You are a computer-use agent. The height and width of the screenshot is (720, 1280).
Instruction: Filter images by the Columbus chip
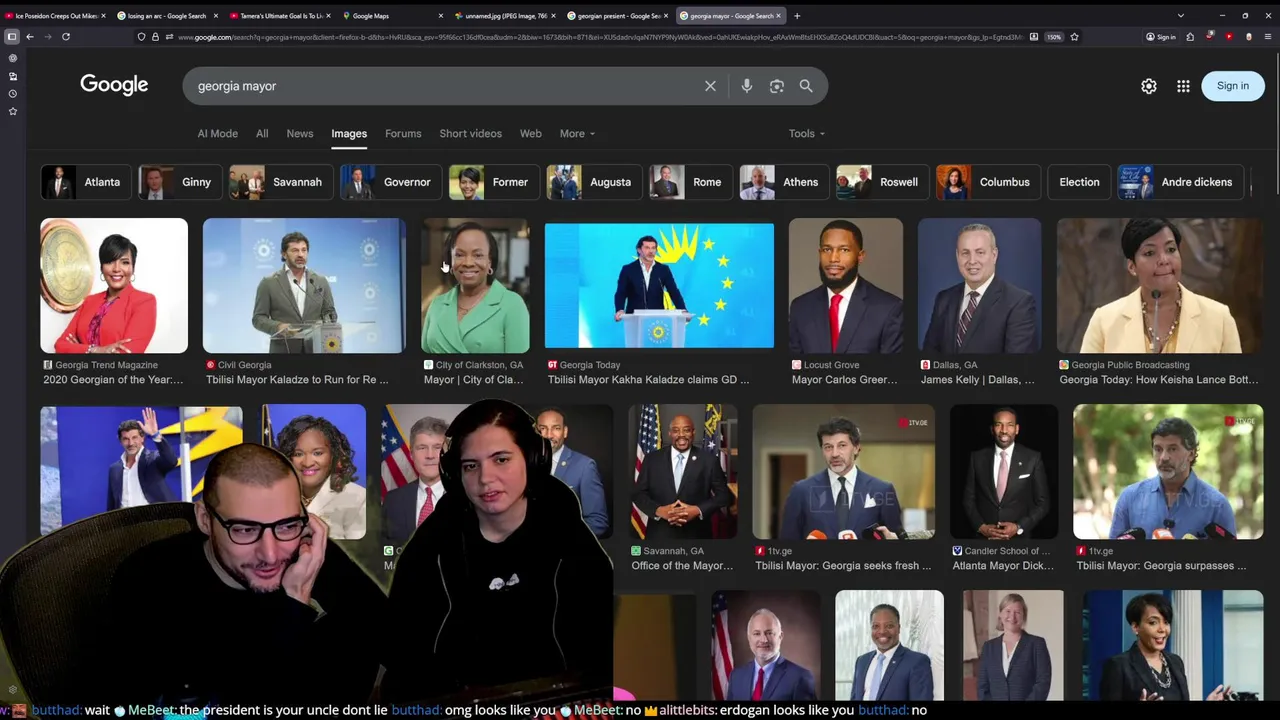click(988, 182)
